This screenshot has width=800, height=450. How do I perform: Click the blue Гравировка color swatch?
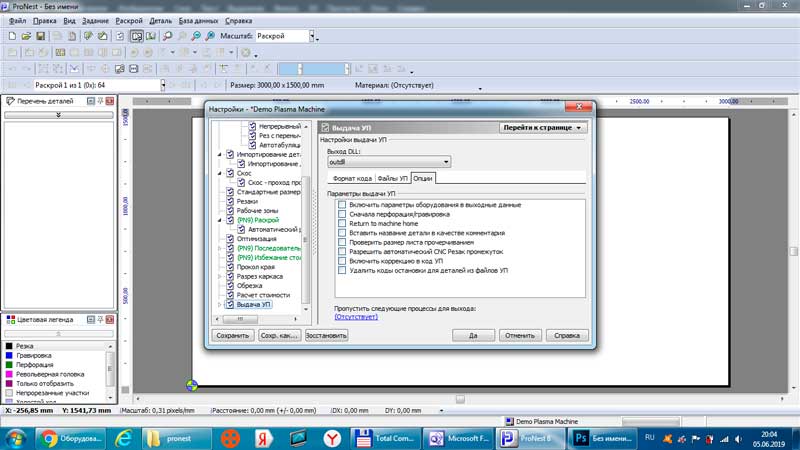coord(9,355)
